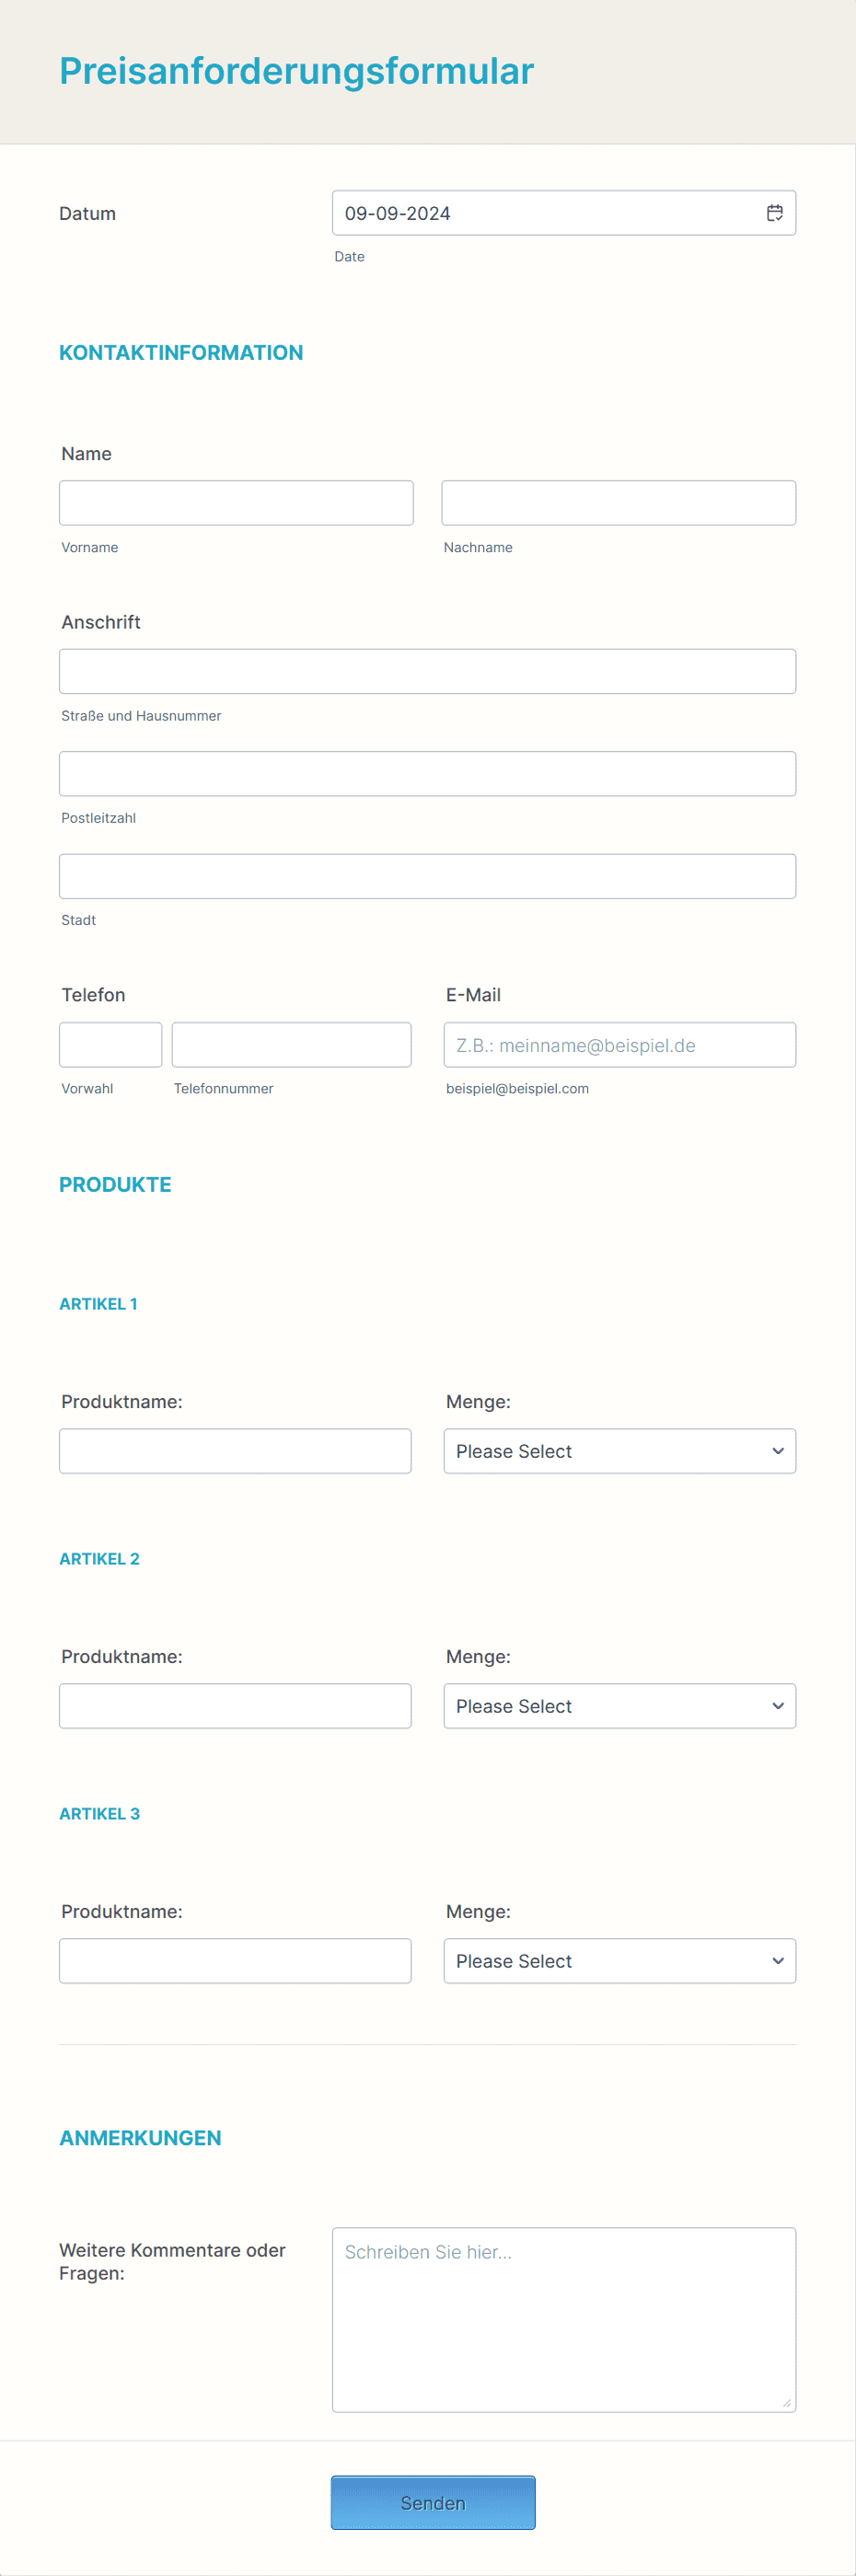Click the Straße und Hausnummer field

(427, 670)
